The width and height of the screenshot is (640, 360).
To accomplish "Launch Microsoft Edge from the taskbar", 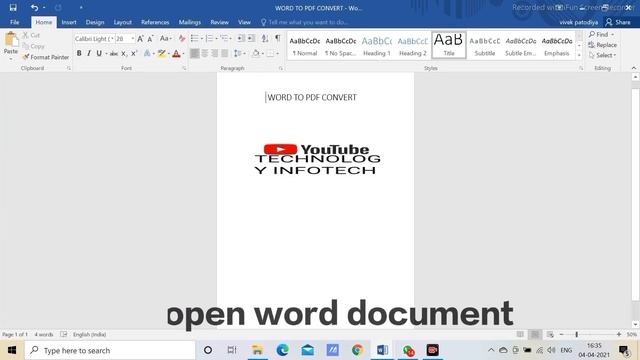I will click(x=282, y=350).
